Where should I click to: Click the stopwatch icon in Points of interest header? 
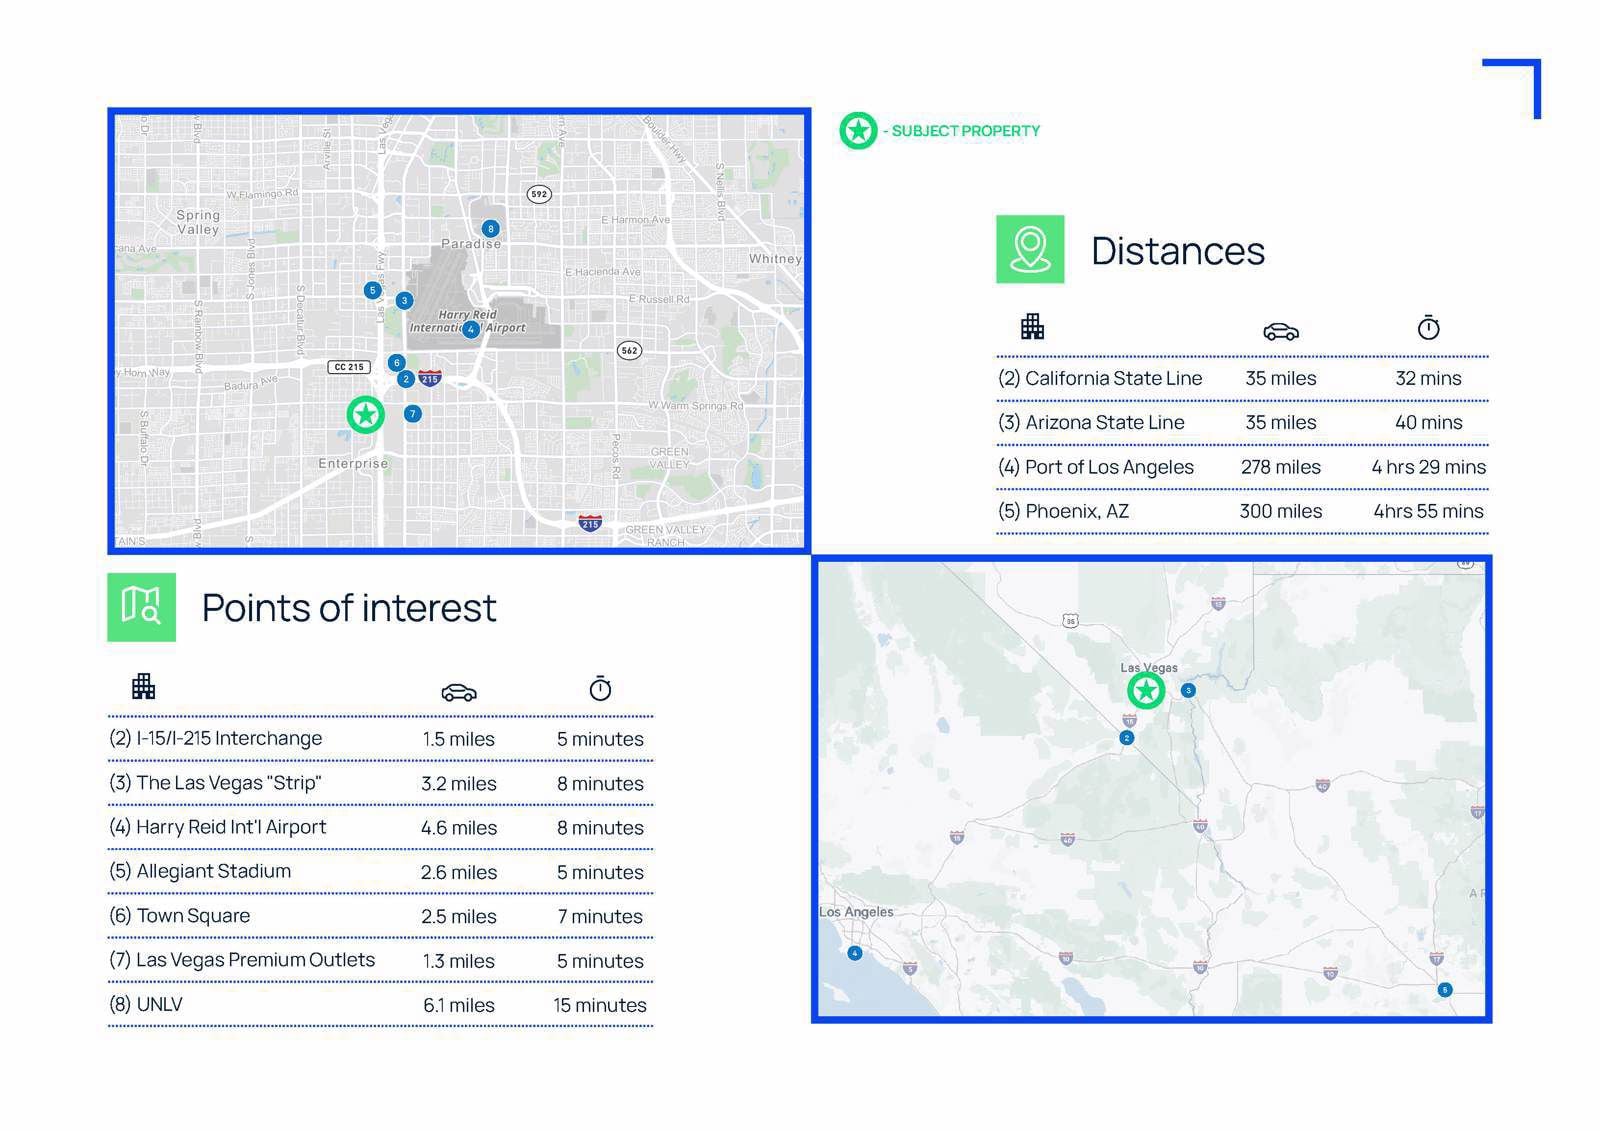coord(600,688)
